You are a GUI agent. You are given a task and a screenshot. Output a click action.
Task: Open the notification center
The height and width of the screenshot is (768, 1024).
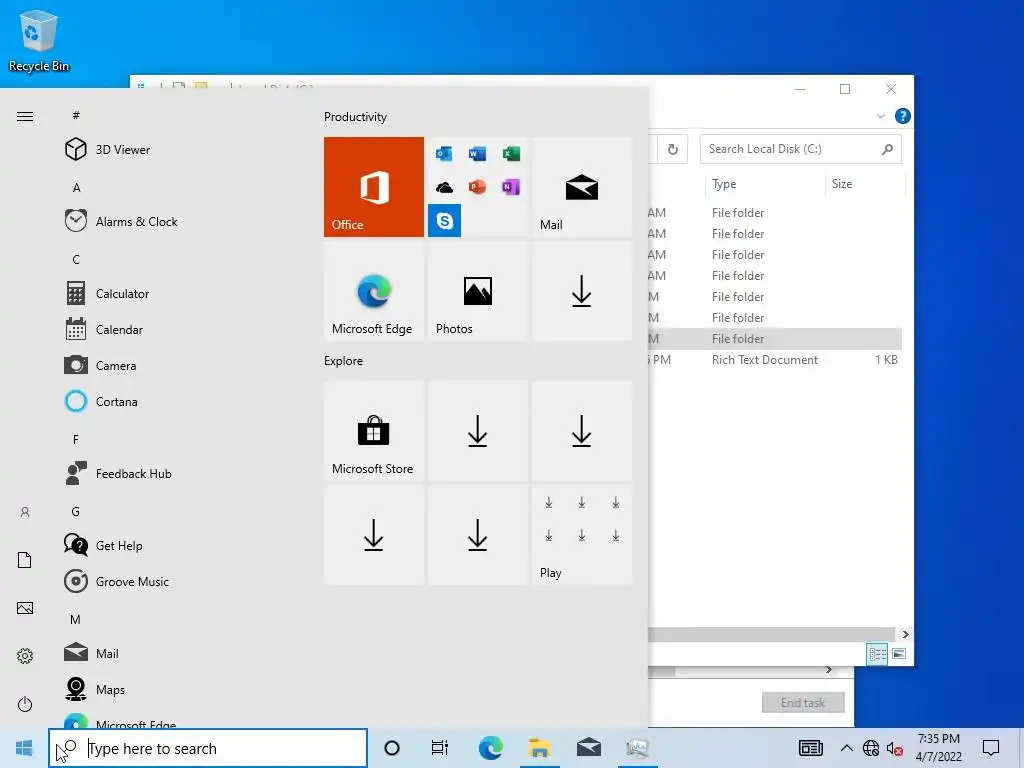(991, 748)
